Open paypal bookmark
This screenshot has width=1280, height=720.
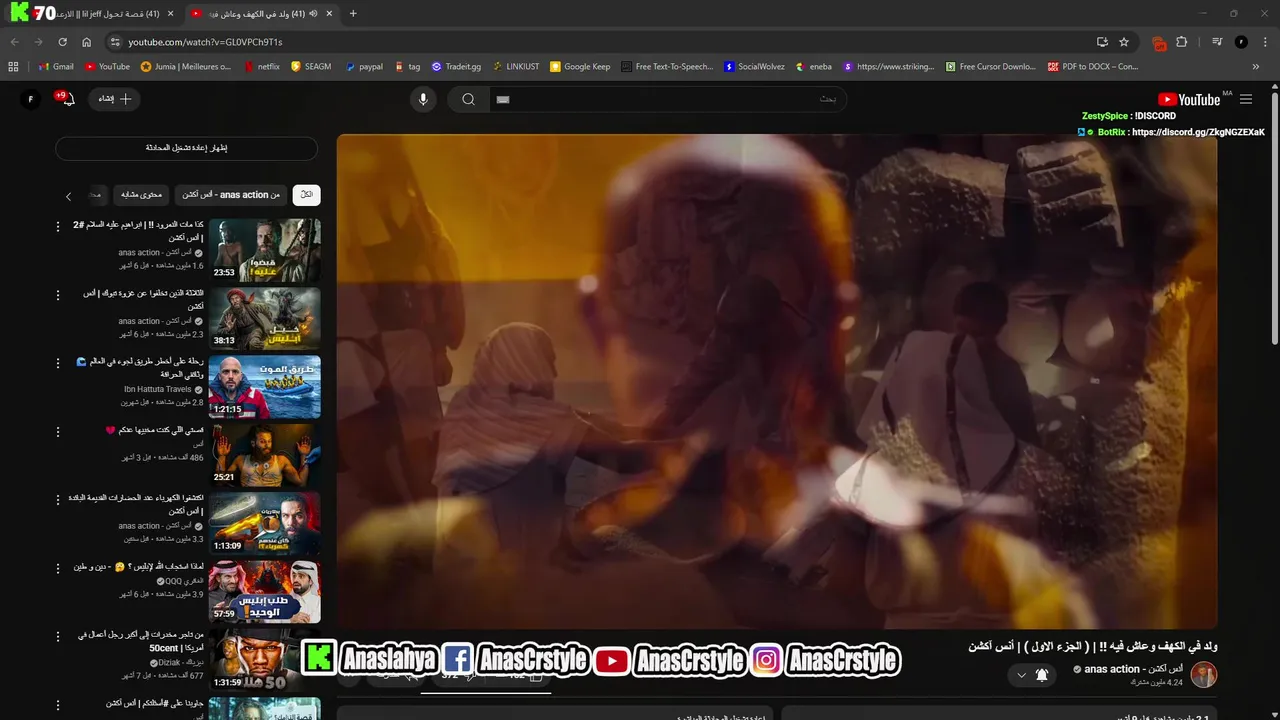364,67
